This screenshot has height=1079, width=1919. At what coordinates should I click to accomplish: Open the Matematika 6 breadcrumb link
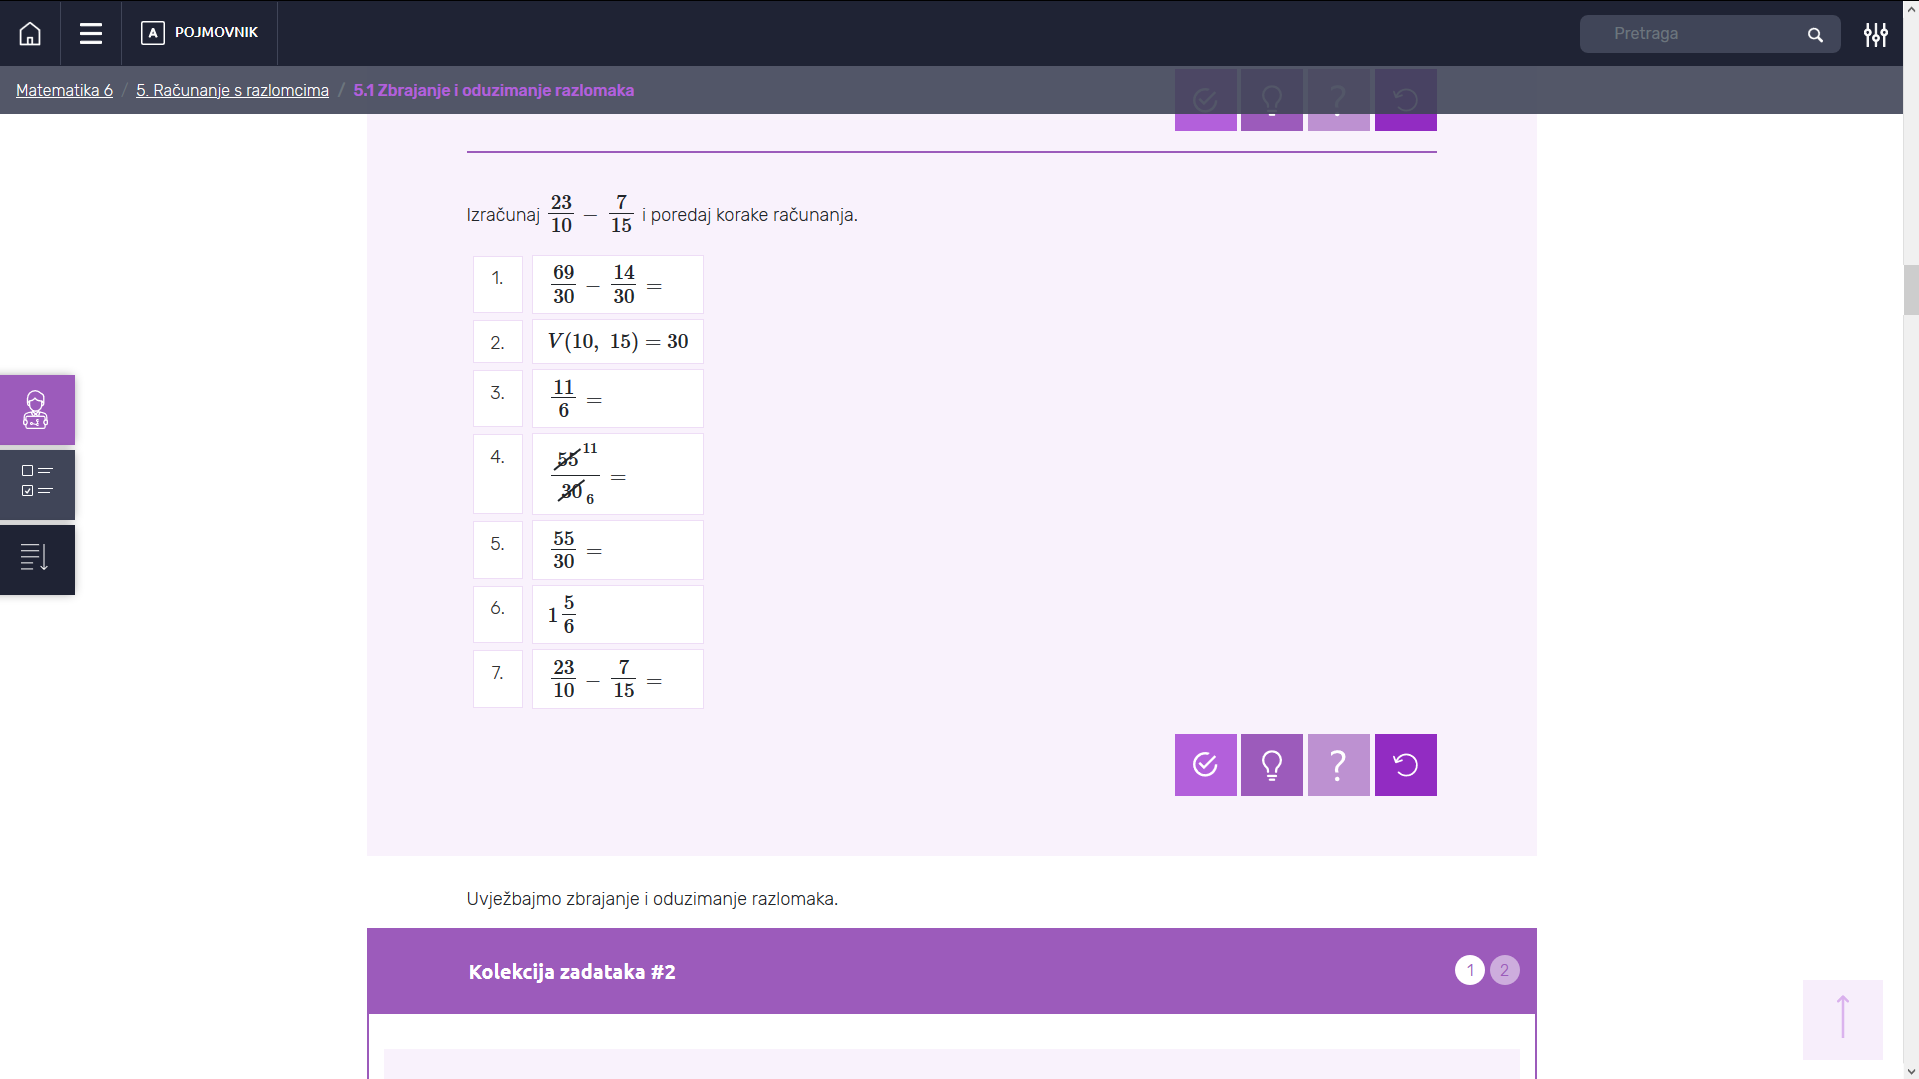point(64,90)
